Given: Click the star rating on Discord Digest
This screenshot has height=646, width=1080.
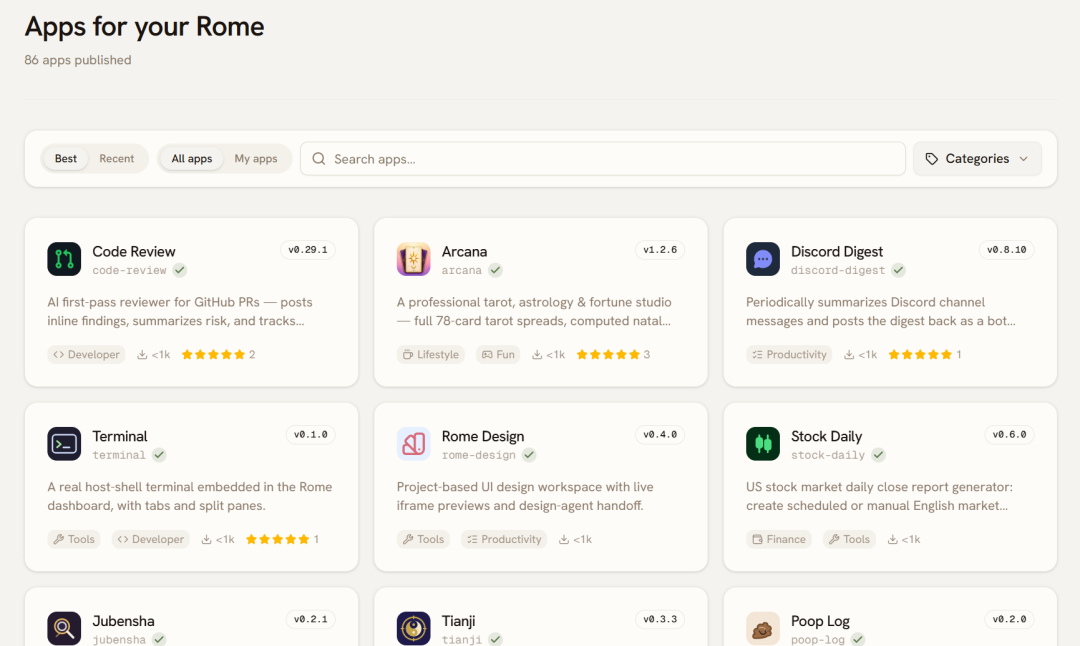Looking at the screenshot, I should (x=920, y=355).
